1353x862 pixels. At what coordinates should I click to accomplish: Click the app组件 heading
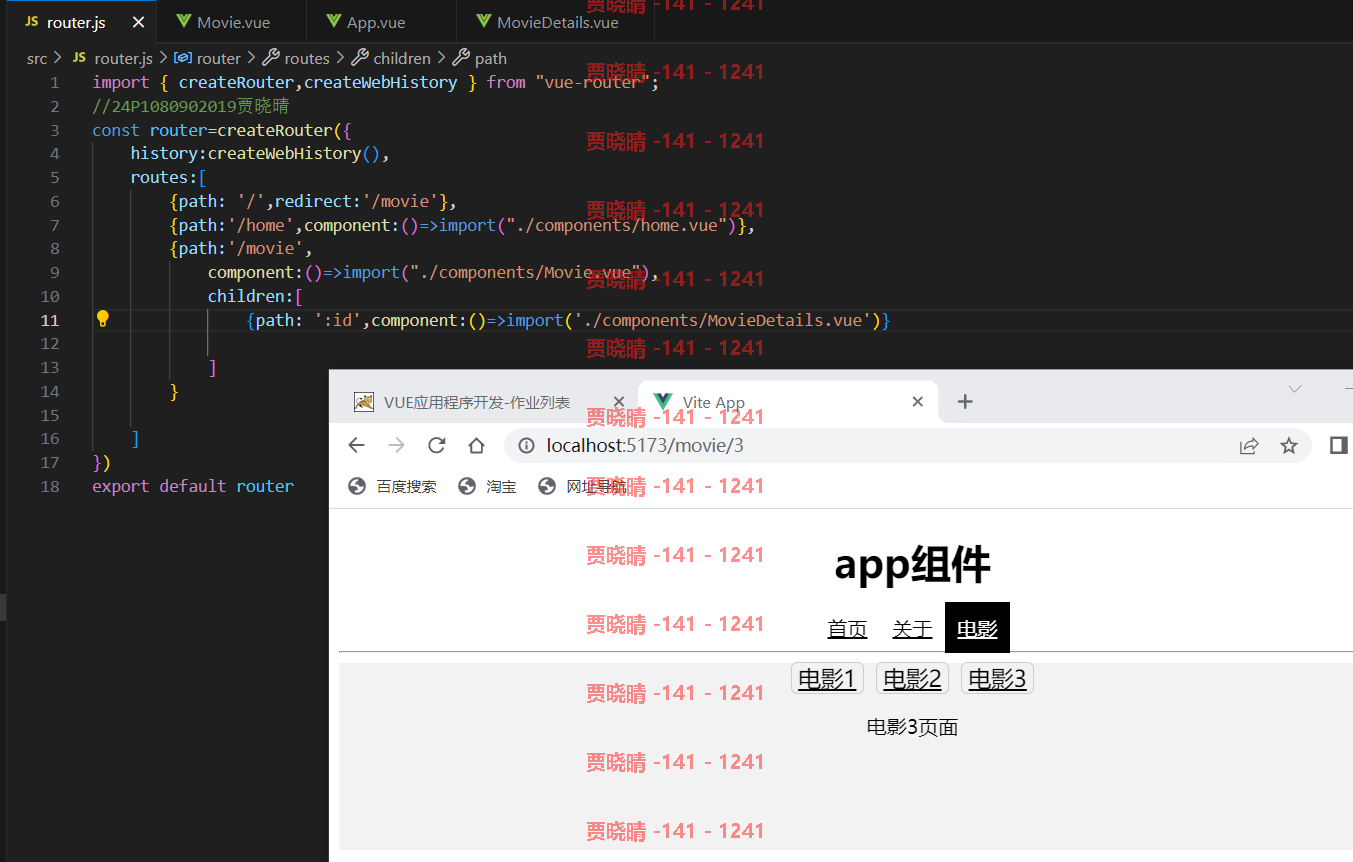pos(912,564)
